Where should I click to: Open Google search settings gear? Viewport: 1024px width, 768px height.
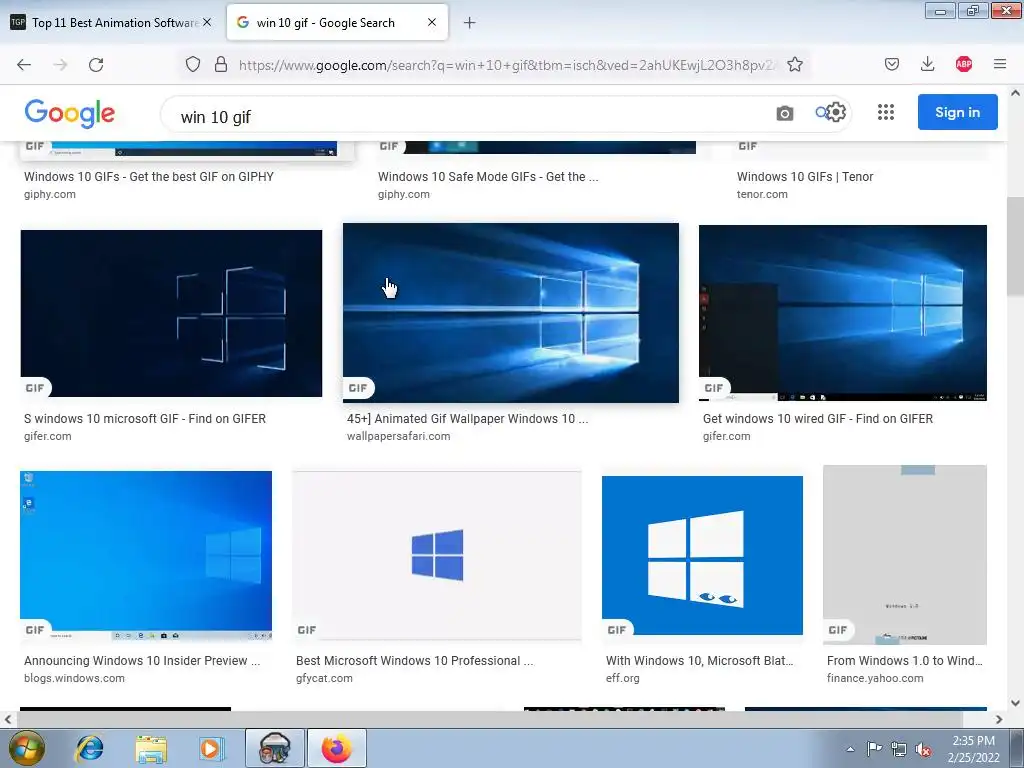(x=836, y=112)
